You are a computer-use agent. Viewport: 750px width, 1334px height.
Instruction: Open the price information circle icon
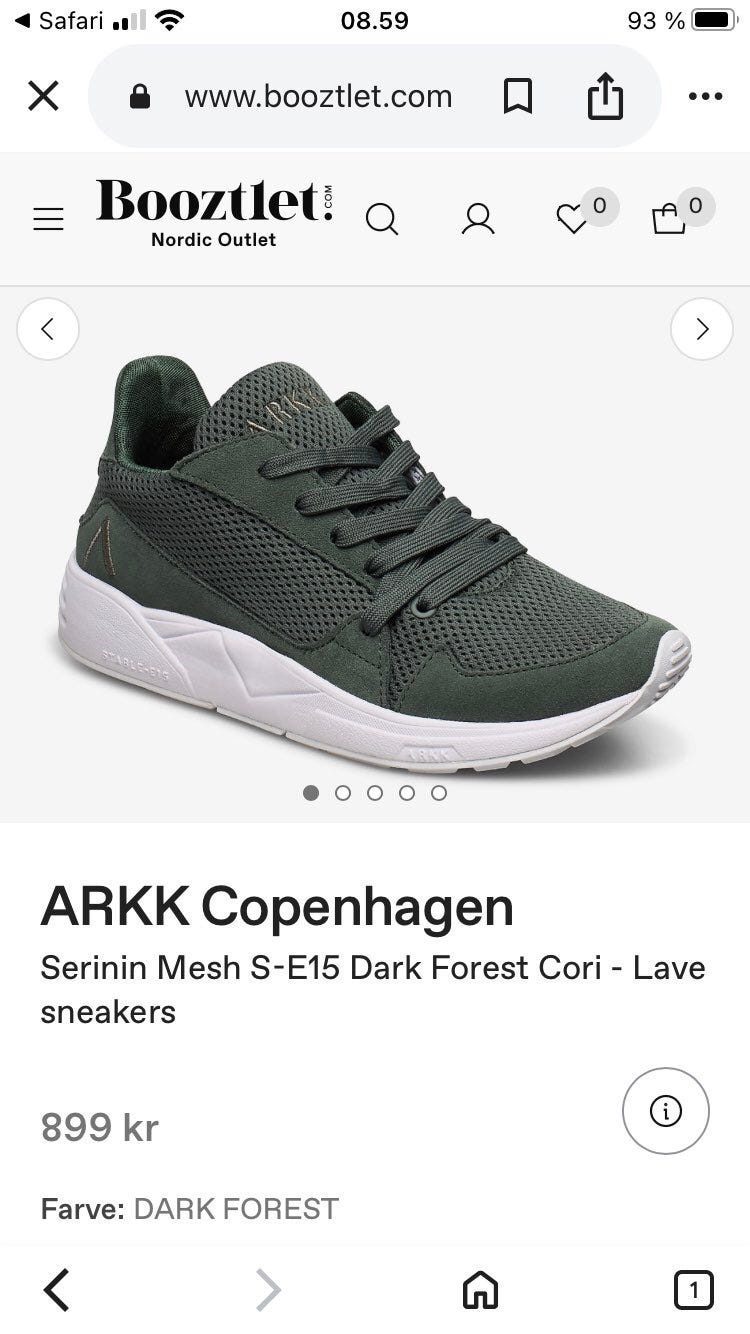point(666,1111)
